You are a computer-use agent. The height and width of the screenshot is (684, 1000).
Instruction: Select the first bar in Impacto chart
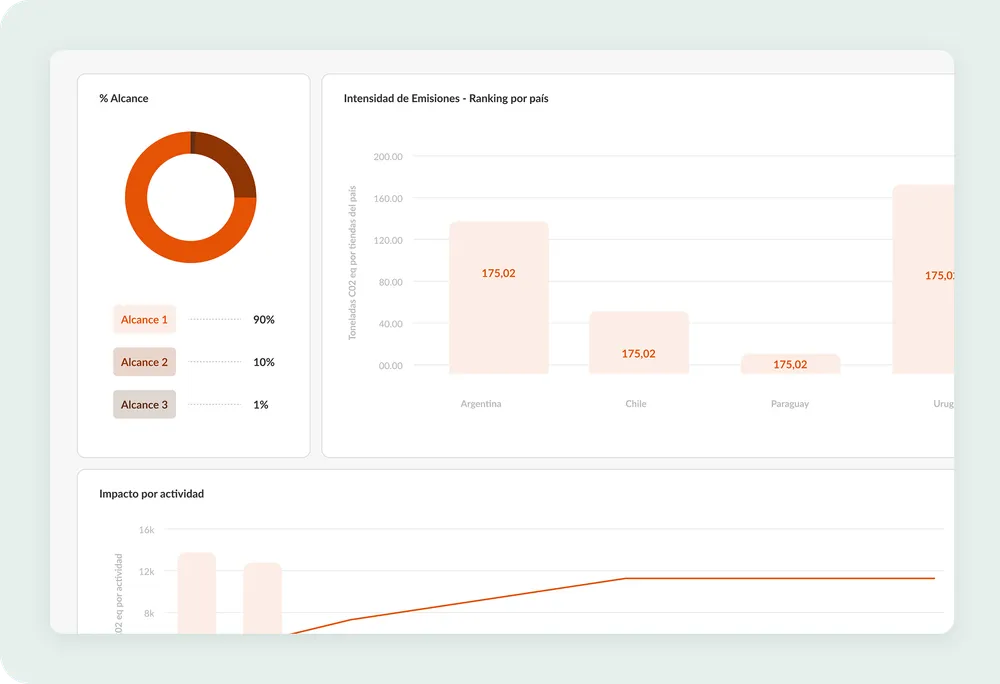click(x=197, y=593)
